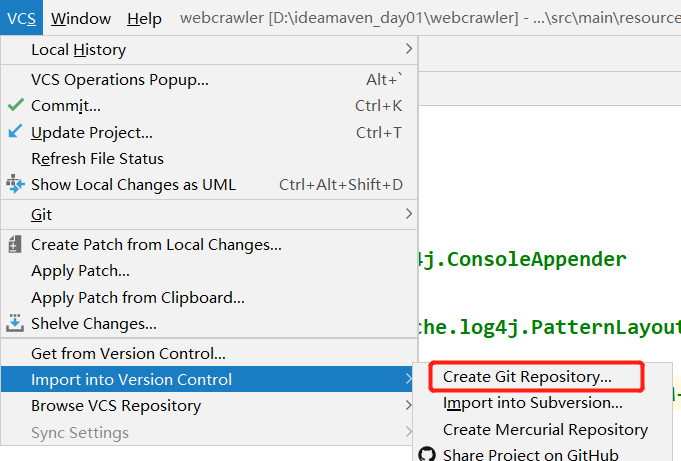Expand the Git submenu arrow

click(x=408, y=214)
